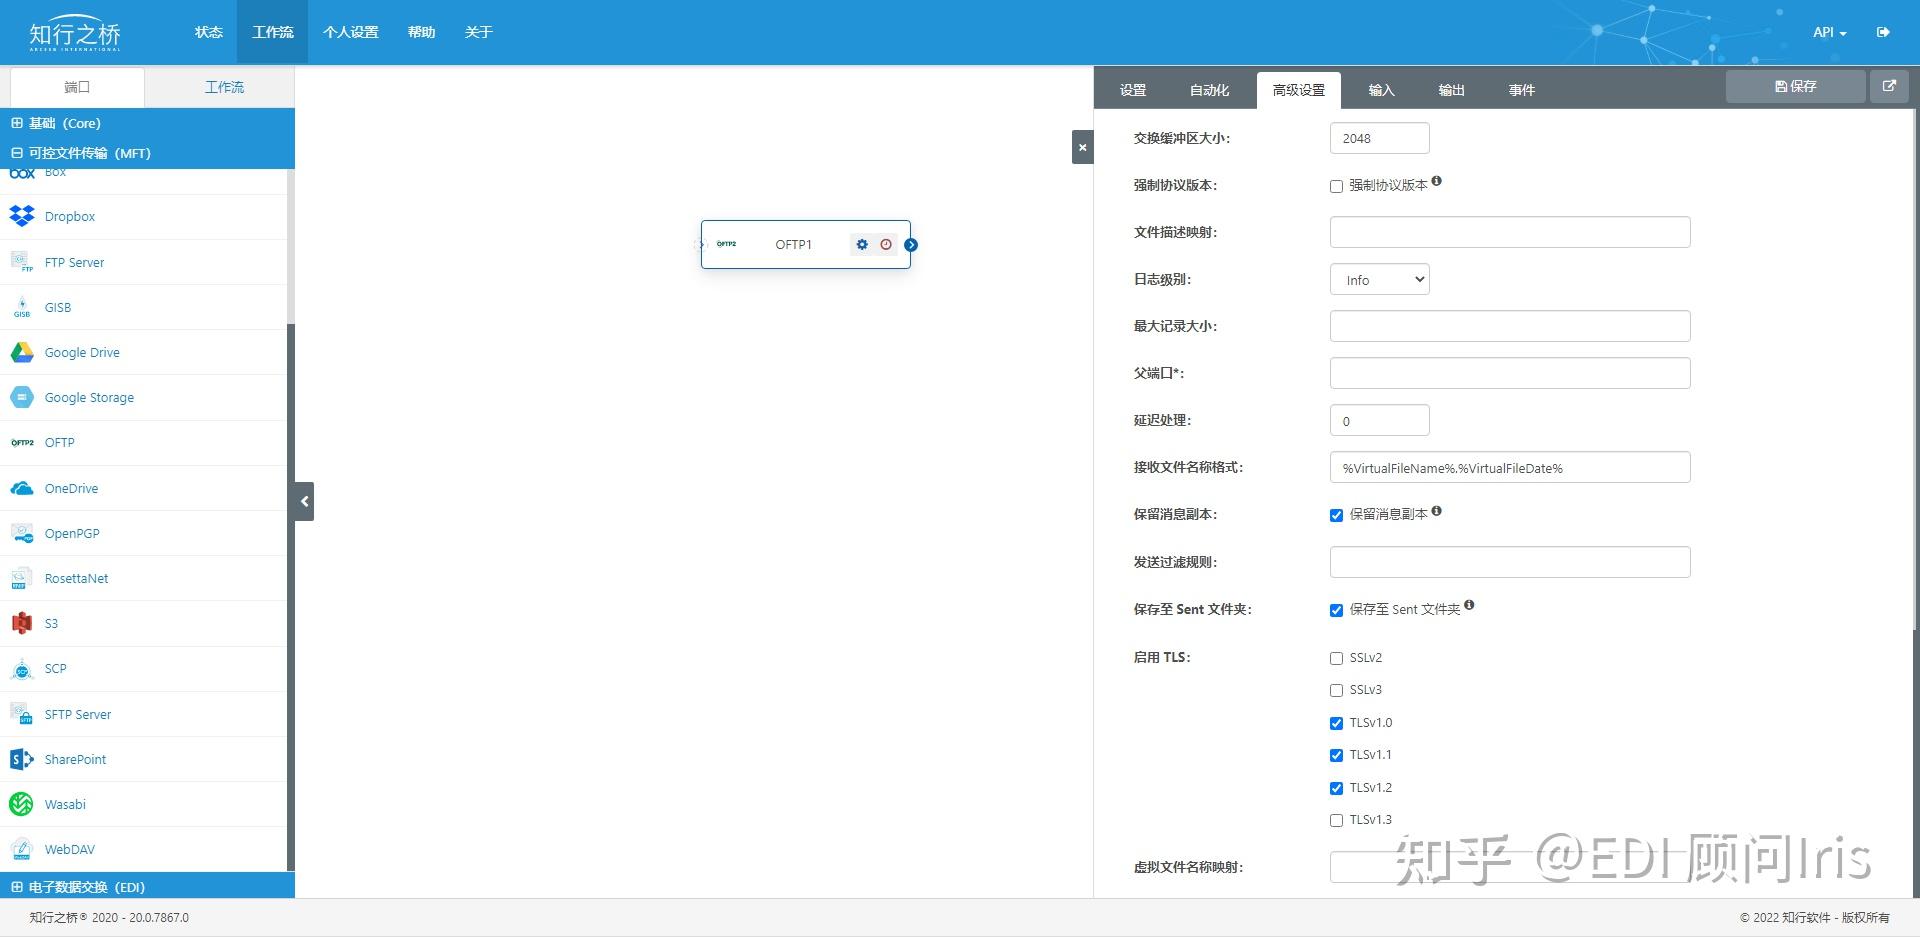Uncheck 保留消息副本 option
This screenshot has width=1920, height=937.
[1336, 515]
